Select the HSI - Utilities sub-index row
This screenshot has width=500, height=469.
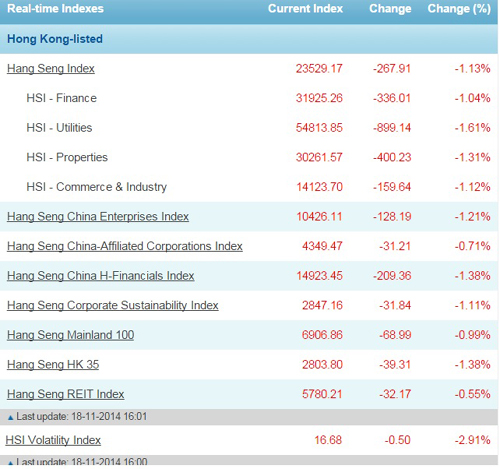[x=249, y=128]
